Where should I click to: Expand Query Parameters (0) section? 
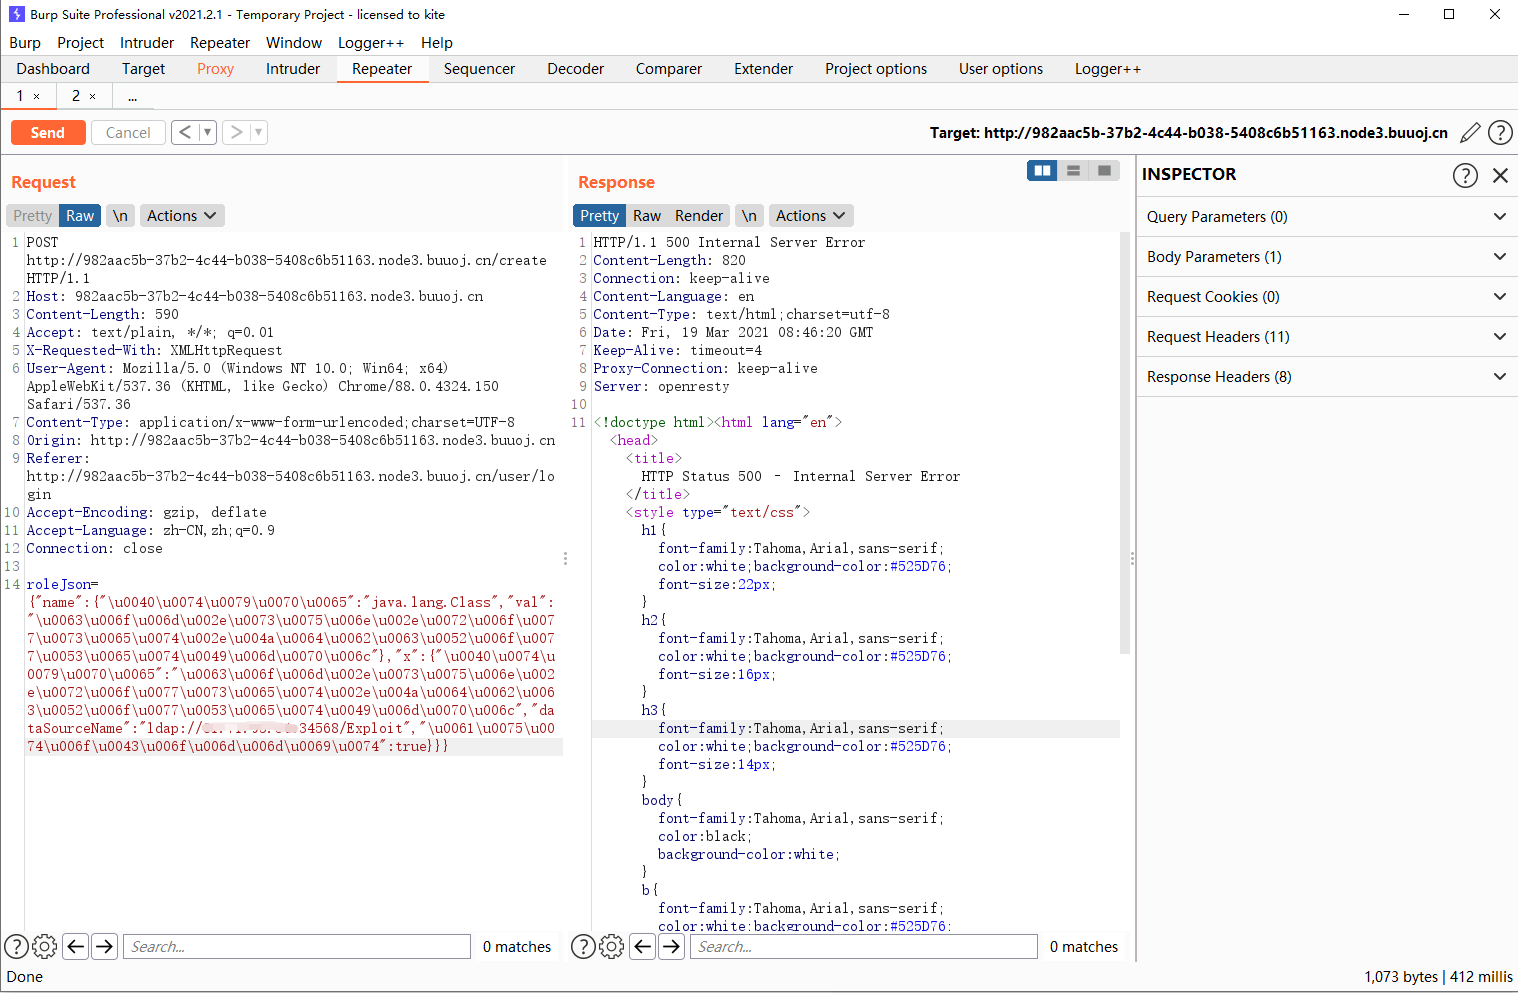point(1327,217)
